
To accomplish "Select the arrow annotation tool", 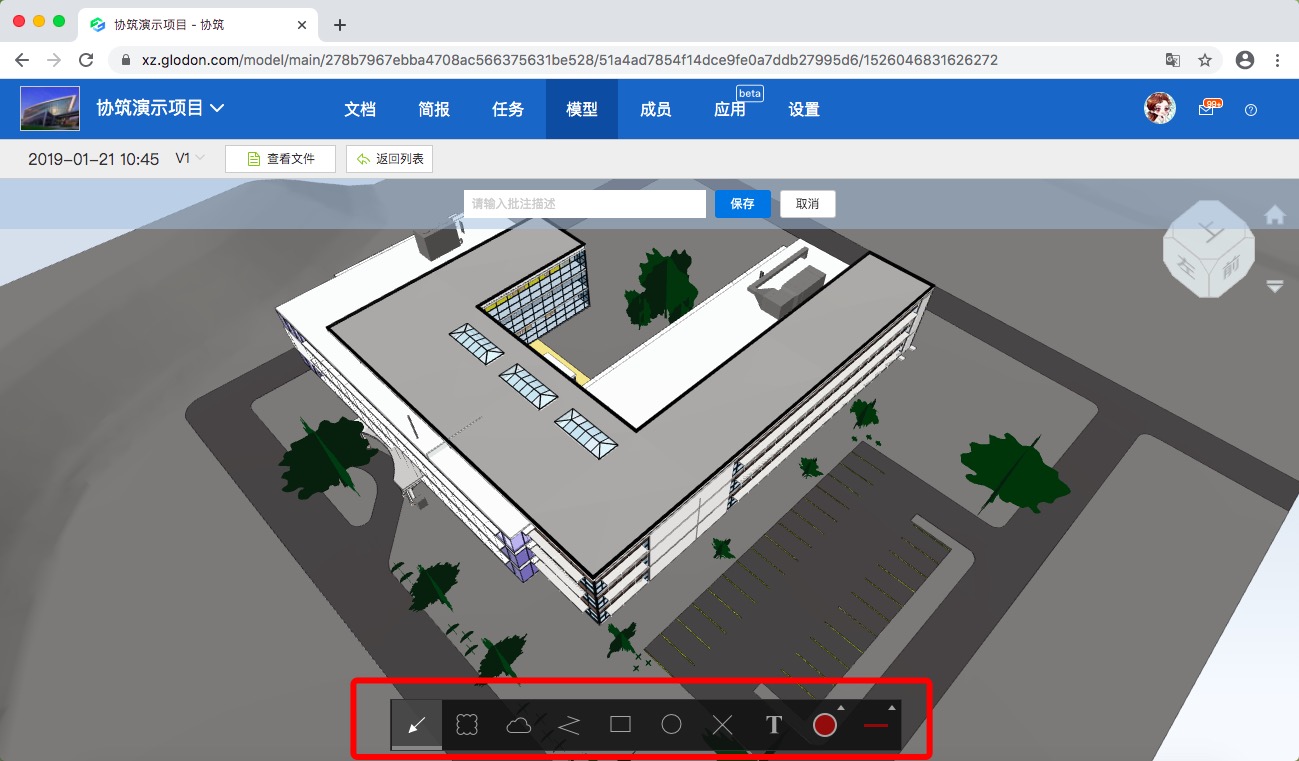I will [417, 725].
